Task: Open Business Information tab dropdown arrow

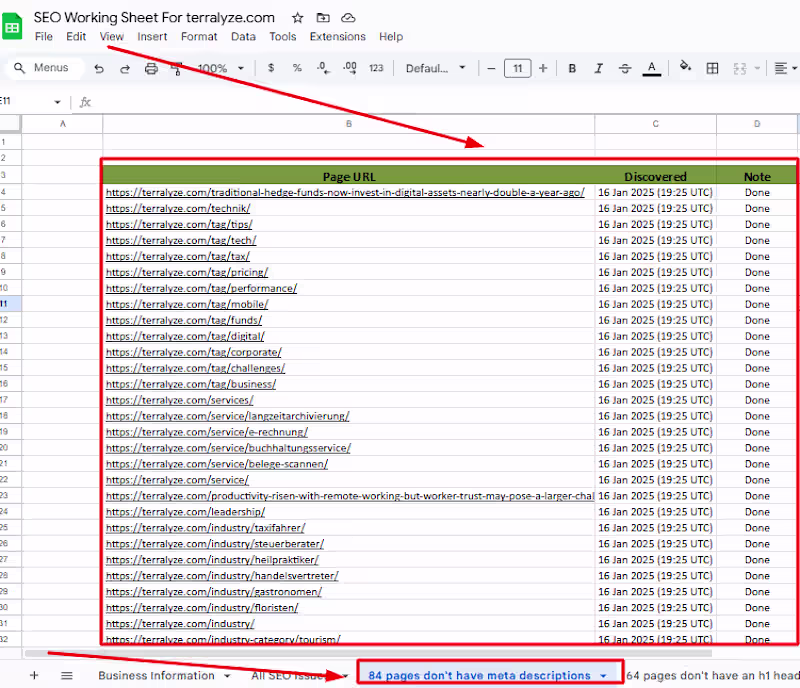Action: click(227, 676)
